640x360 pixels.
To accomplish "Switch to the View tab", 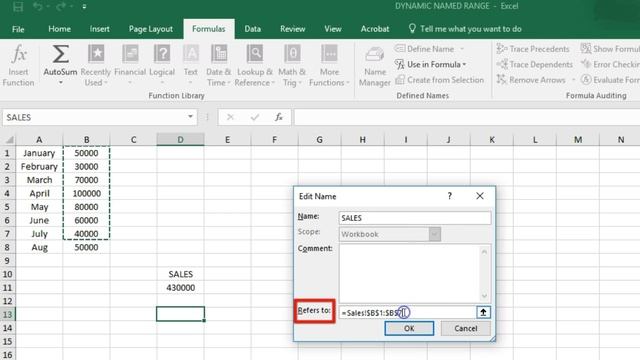I will pyautogui.click(x=333, y=29).
